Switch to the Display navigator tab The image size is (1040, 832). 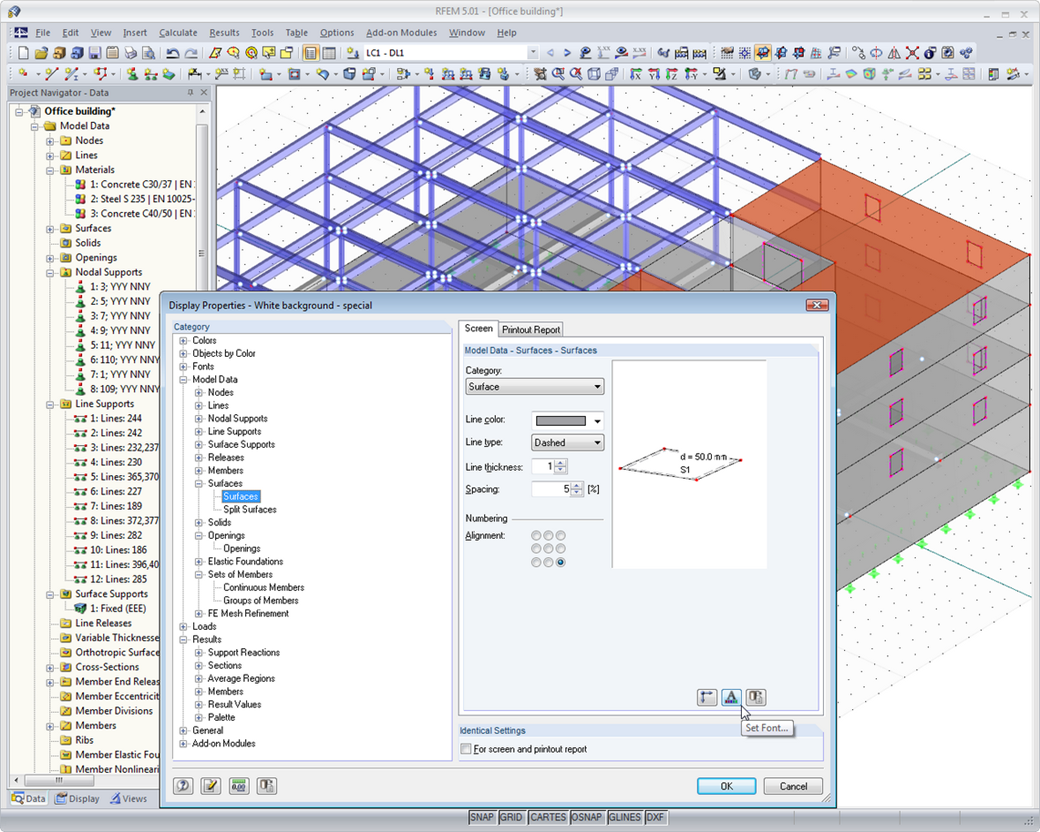click(x=78, y=799)
